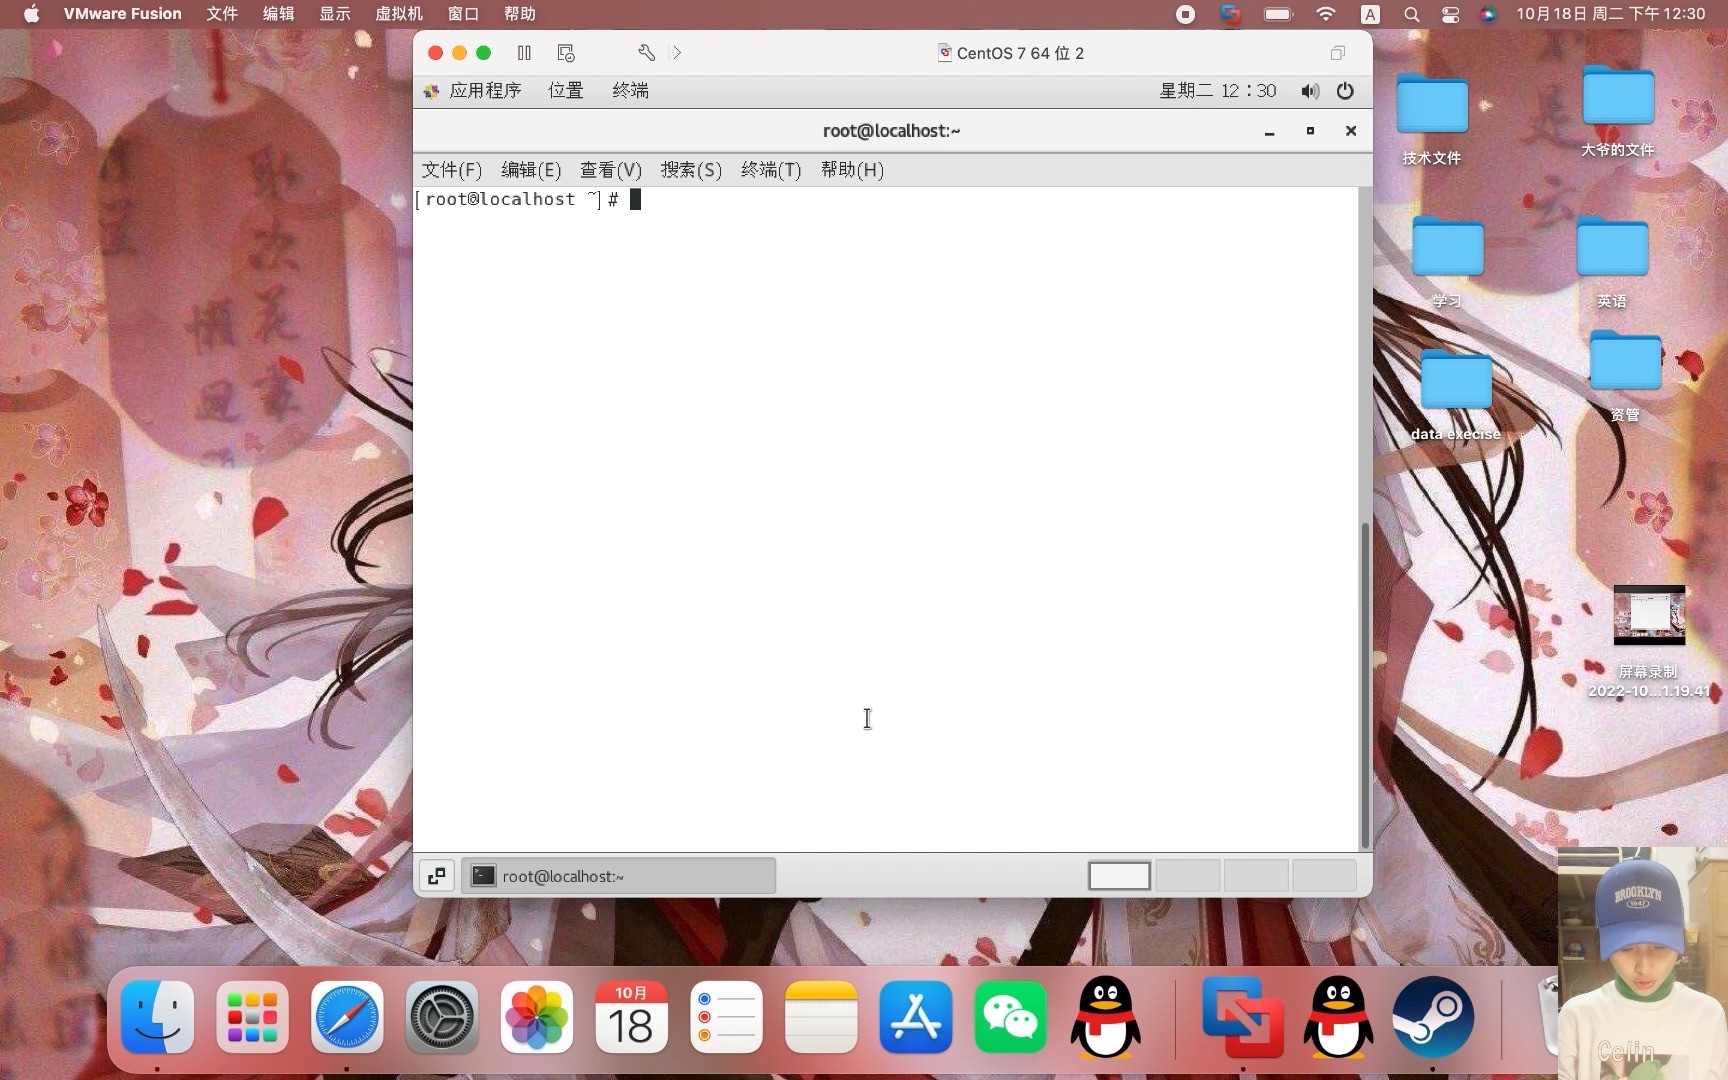Open terminal 帮助(H) menu
This screenshot has height=1080, width=1728.
click(x=852, y=170)
